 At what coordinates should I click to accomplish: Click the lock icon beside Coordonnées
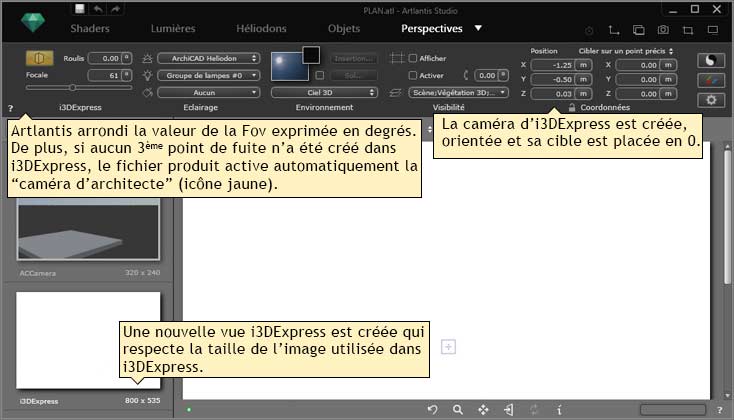(572, 107)
